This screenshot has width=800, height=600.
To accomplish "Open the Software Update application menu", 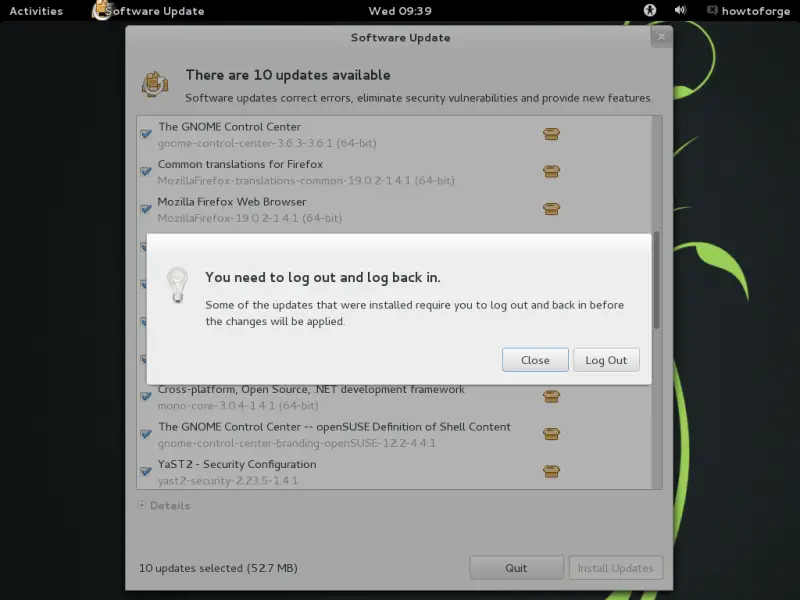I will [x=148, y=11].
